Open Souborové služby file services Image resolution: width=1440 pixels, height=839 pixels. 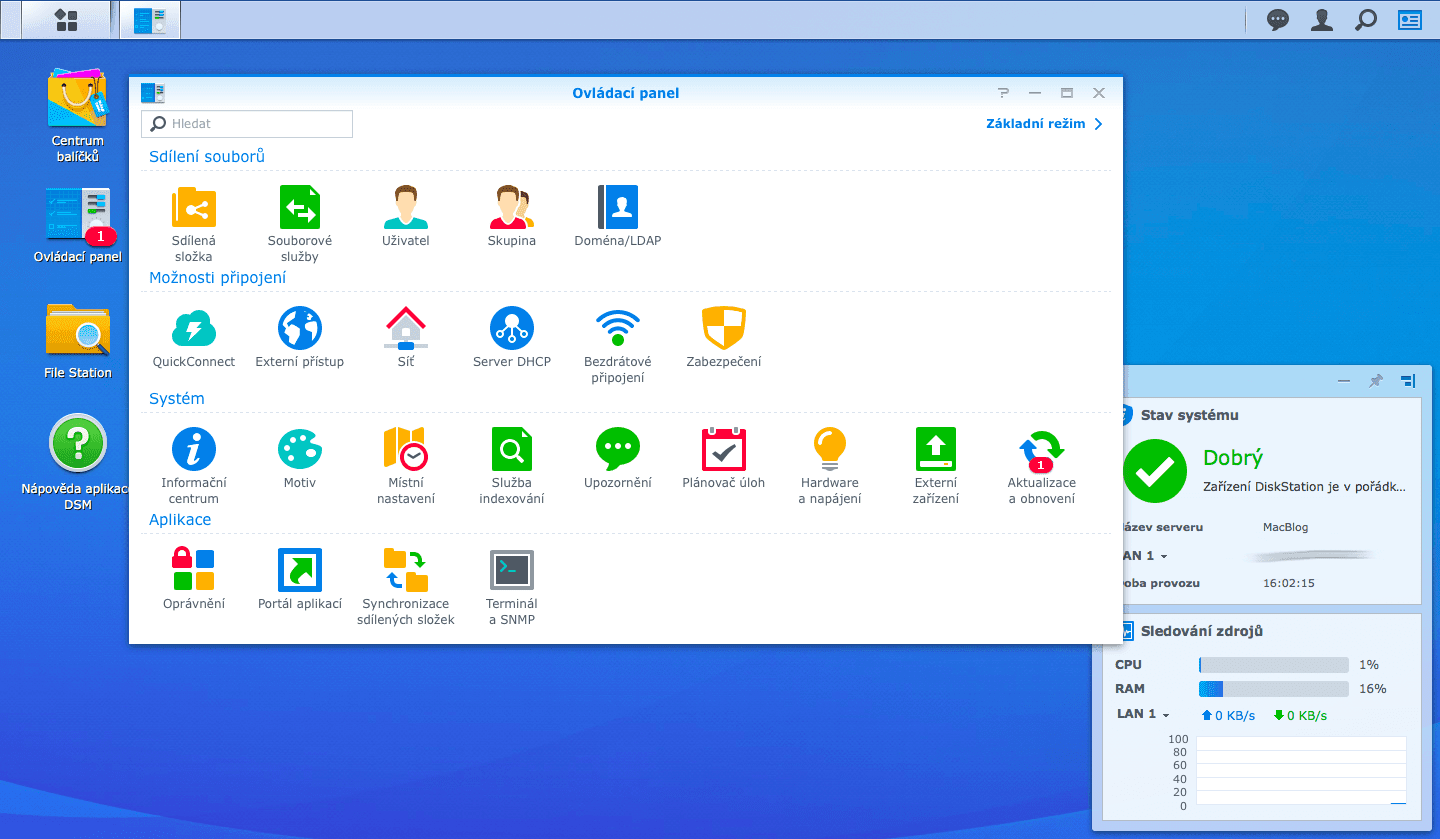point(300,224)
